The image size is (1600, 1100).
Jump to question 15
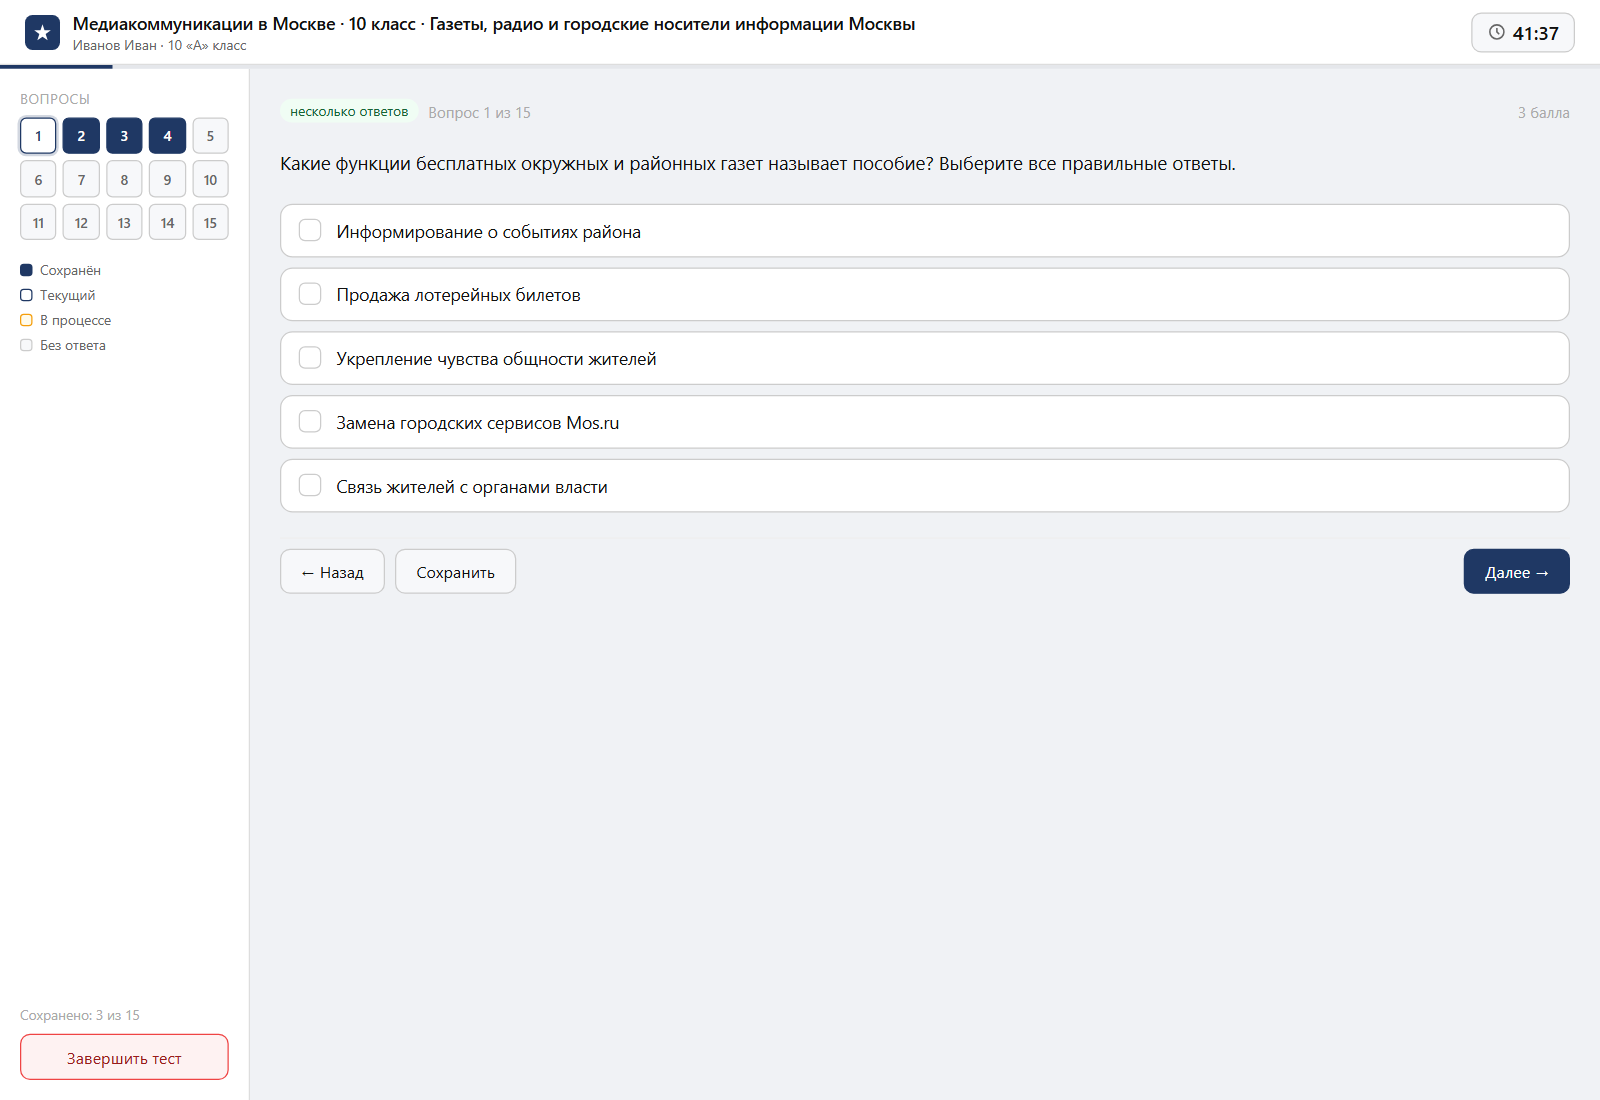[x=210, y=223]
